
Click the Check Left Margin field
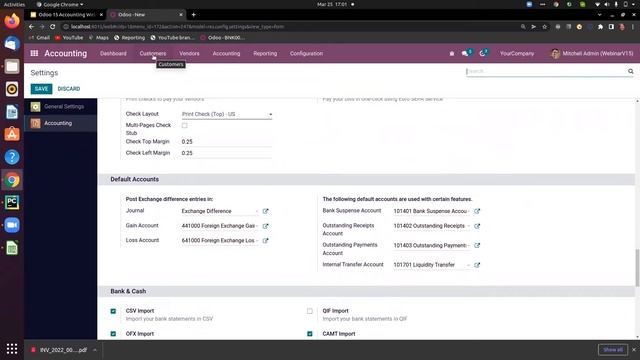click(x=227, y=153)
